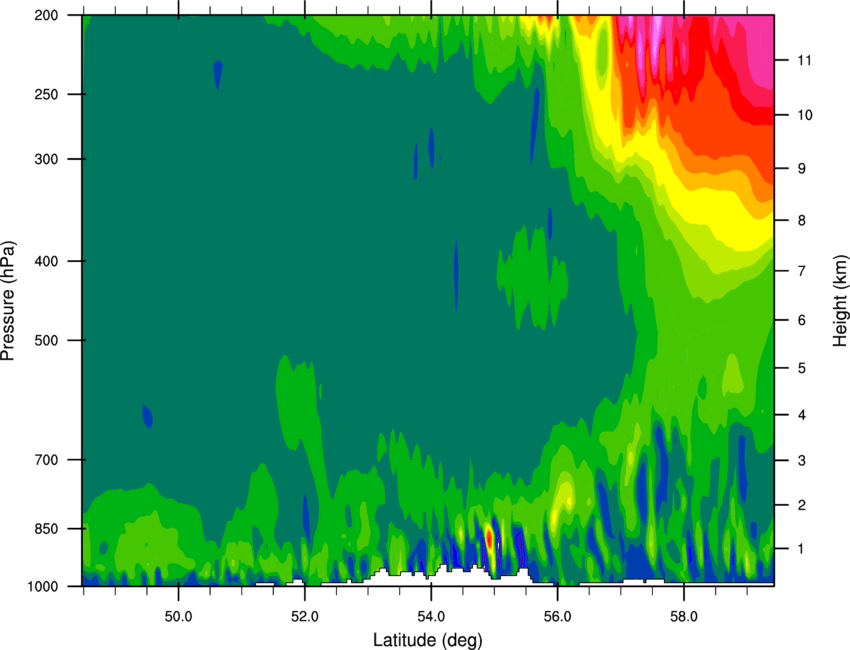Pick the 11 km height label
The image size is (850, 650).
tap(805, 60)
